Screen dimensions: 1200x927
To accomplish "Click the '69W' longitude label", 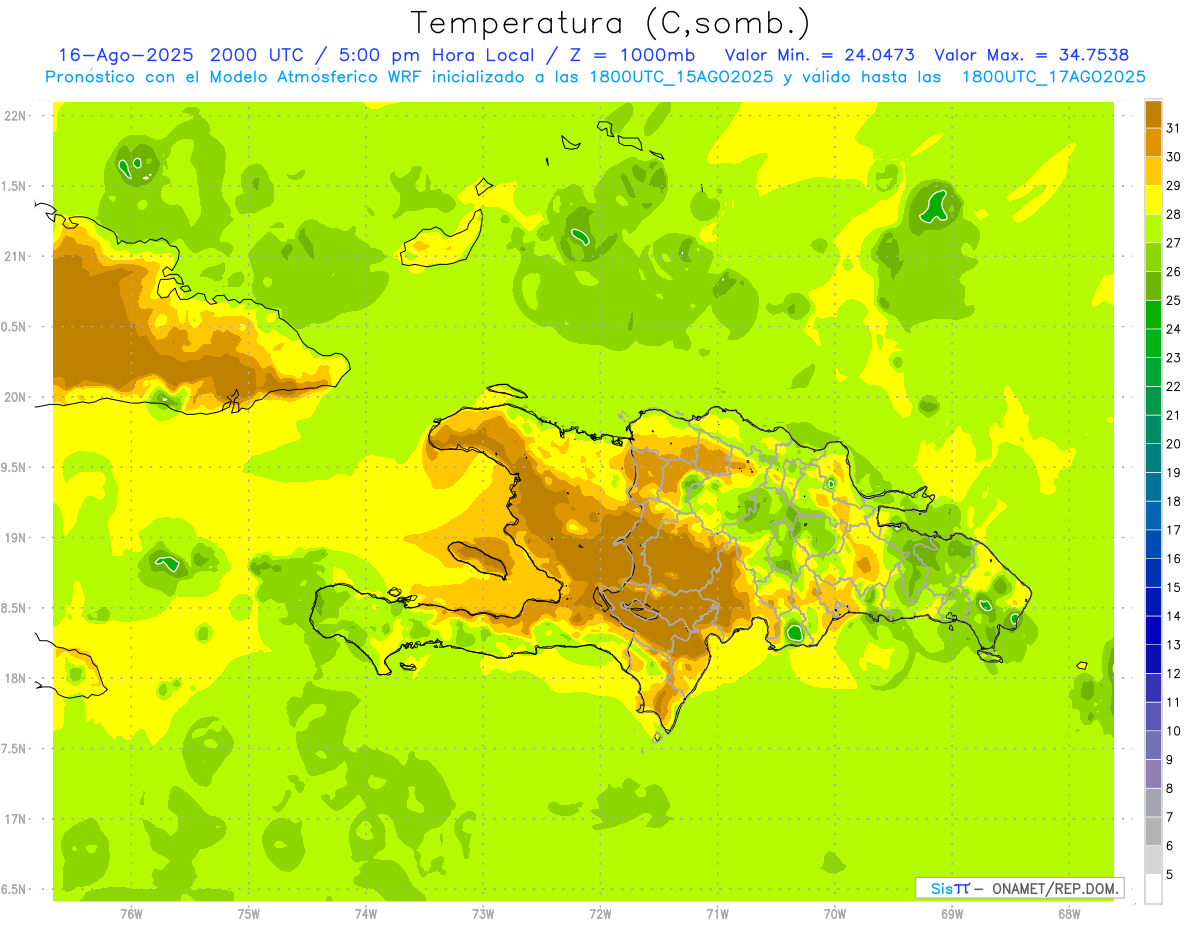I will 952,913.
